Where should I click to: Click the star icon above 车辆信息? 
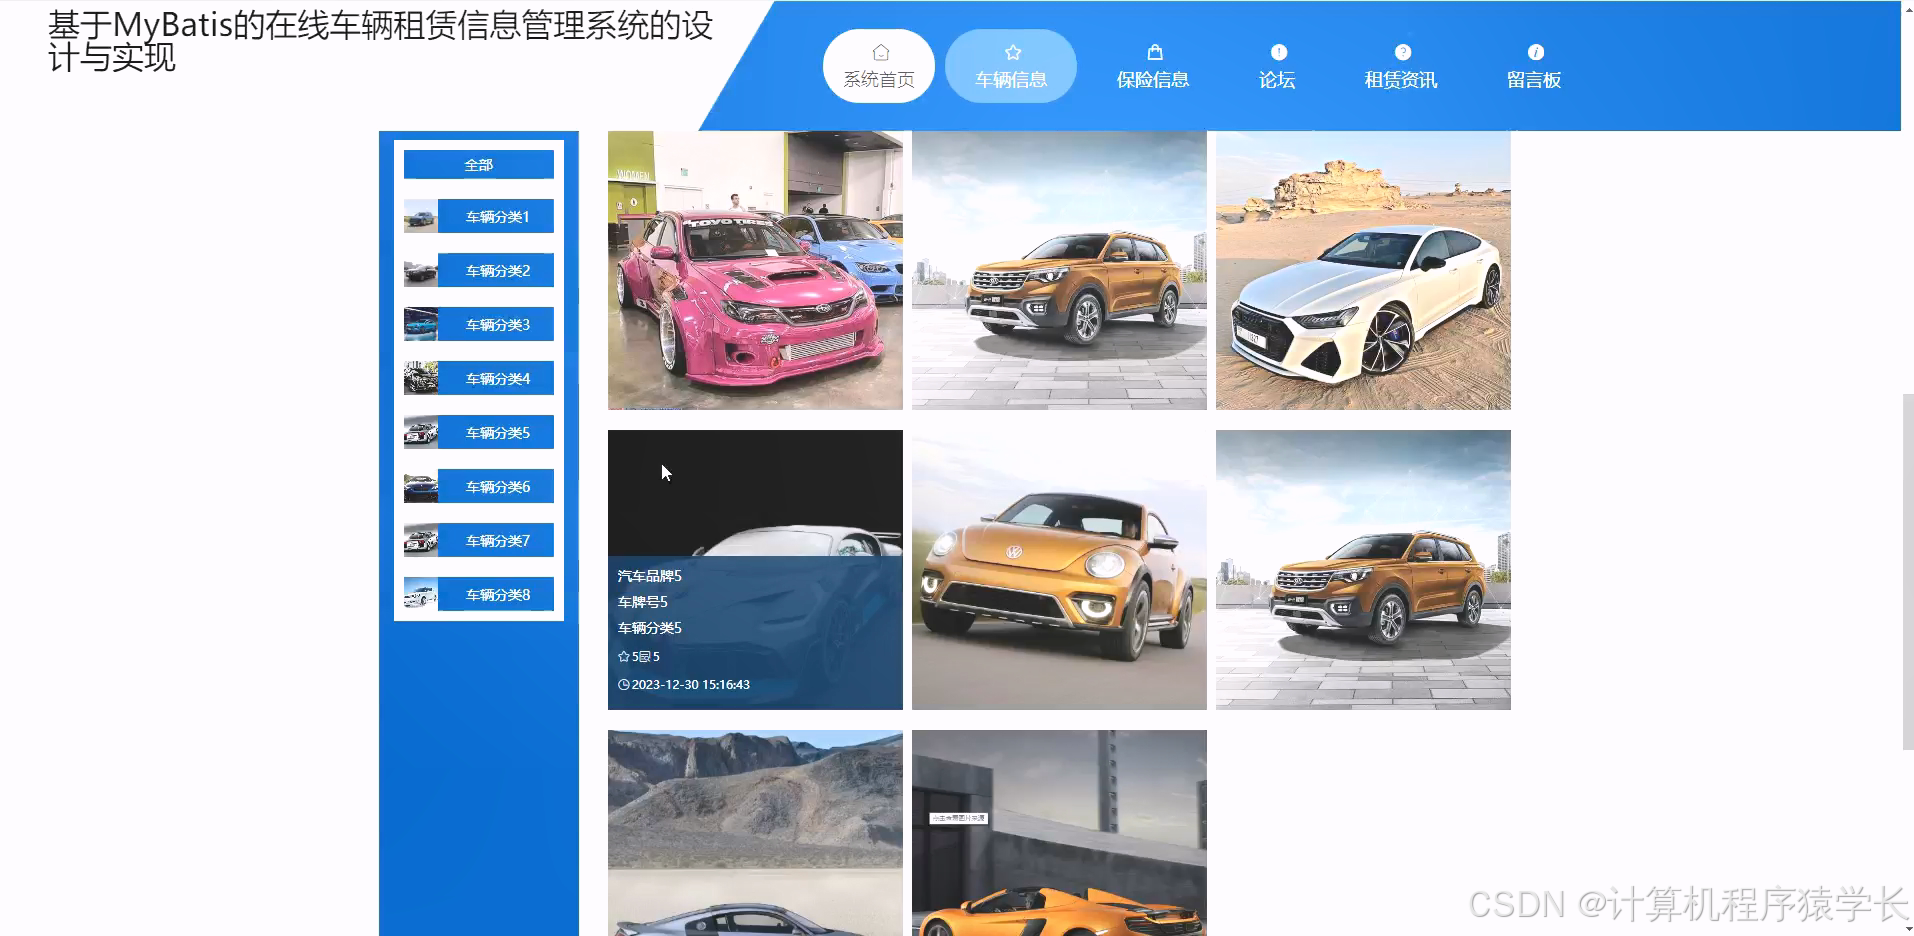click(1013, 52)
